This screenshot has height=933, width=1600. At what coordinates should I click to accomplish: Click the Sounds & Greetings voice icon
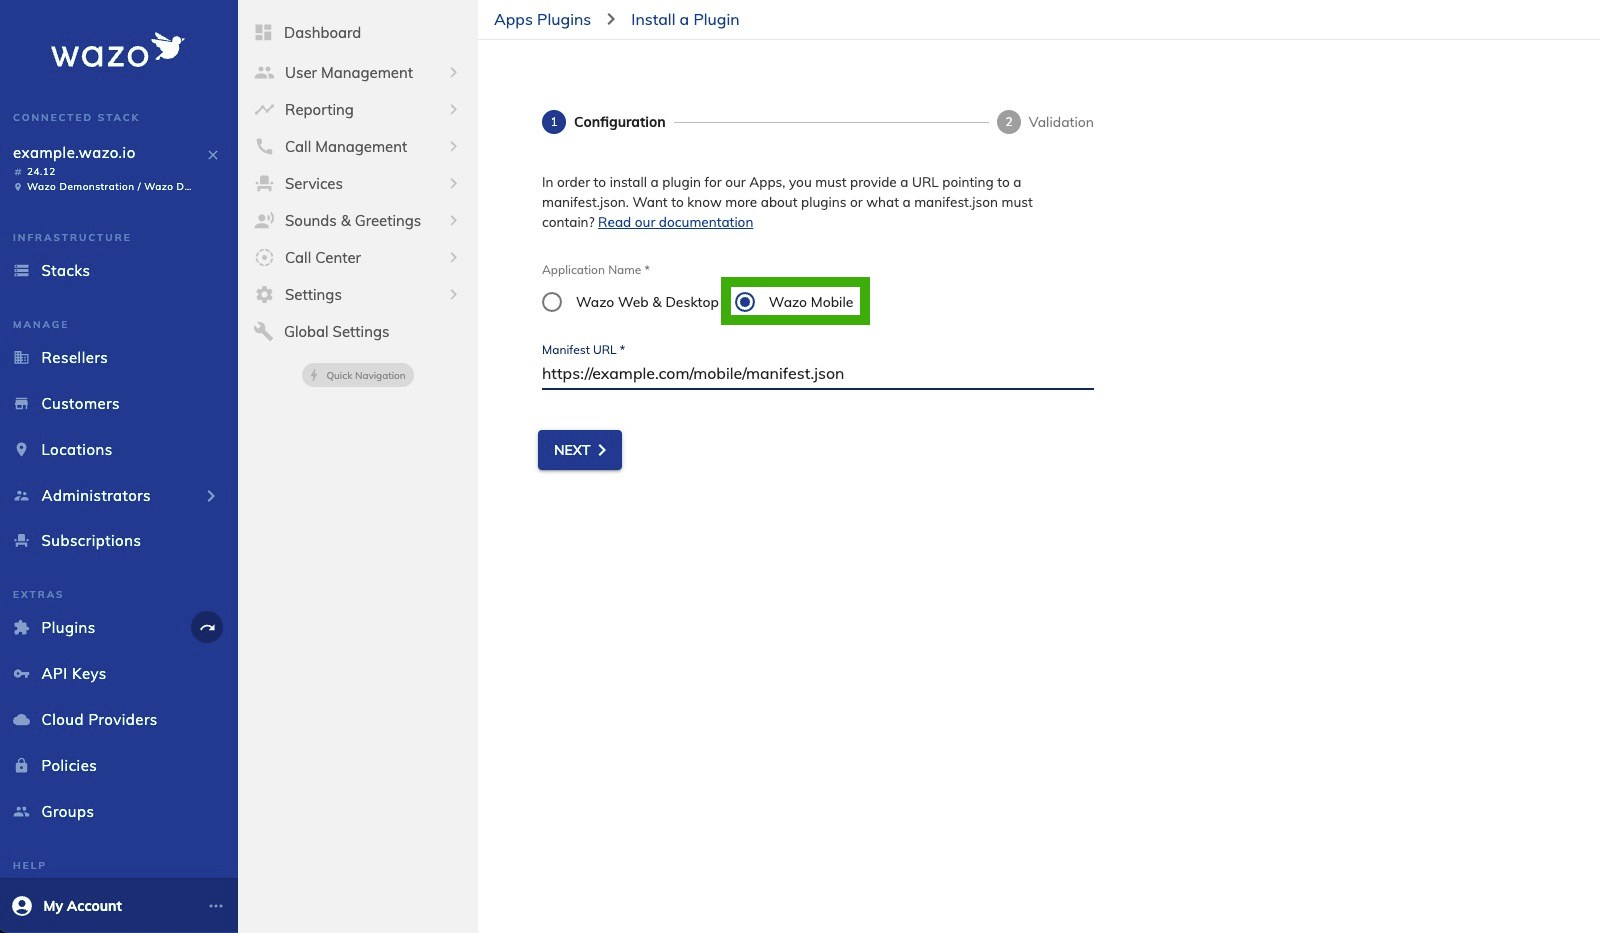click(x=264, y=221)
